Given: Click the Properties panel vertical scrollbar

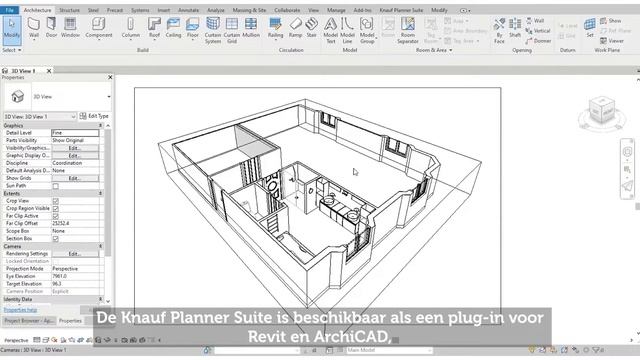Looking at the screenshot, I should (108, 192).
